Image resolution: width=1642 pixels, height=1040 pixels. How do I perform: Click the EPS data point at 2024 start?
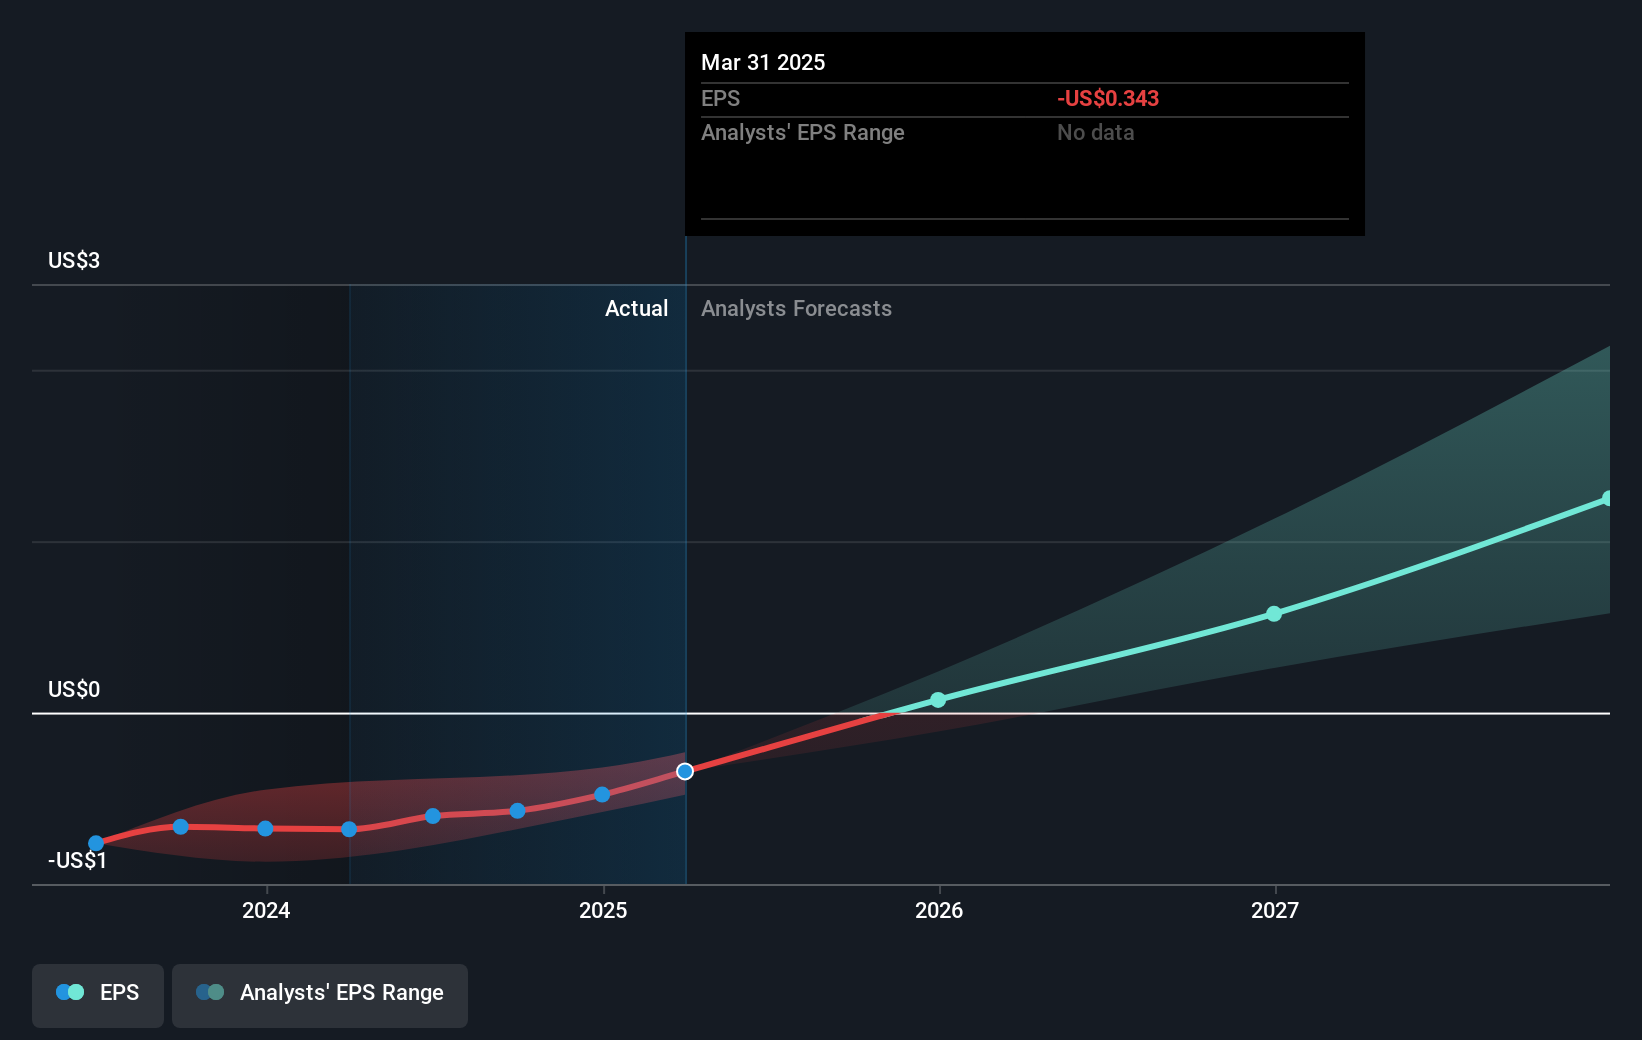pos(265,829)
